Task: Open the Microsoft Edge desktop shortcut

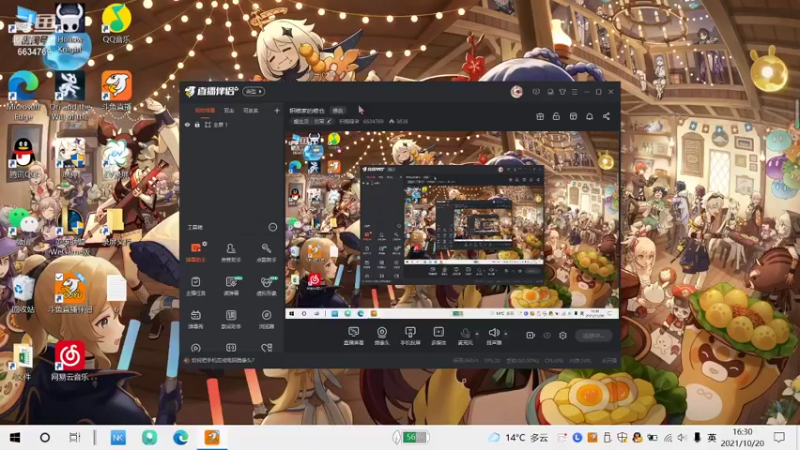Action: 23,95
